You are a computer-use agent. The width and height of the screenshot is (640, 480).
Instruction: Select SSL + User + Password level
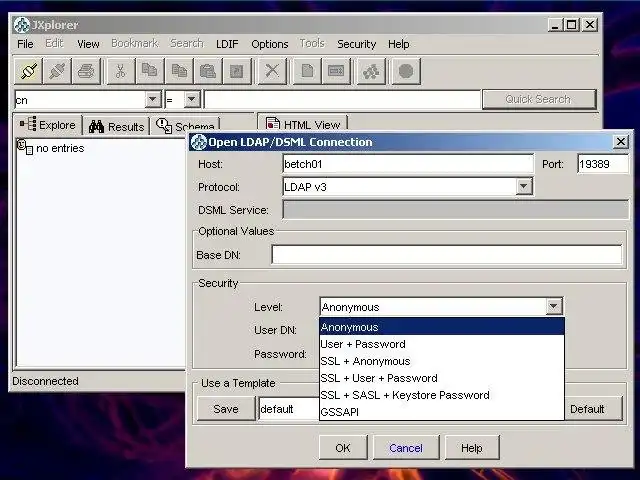click(442, 378)
